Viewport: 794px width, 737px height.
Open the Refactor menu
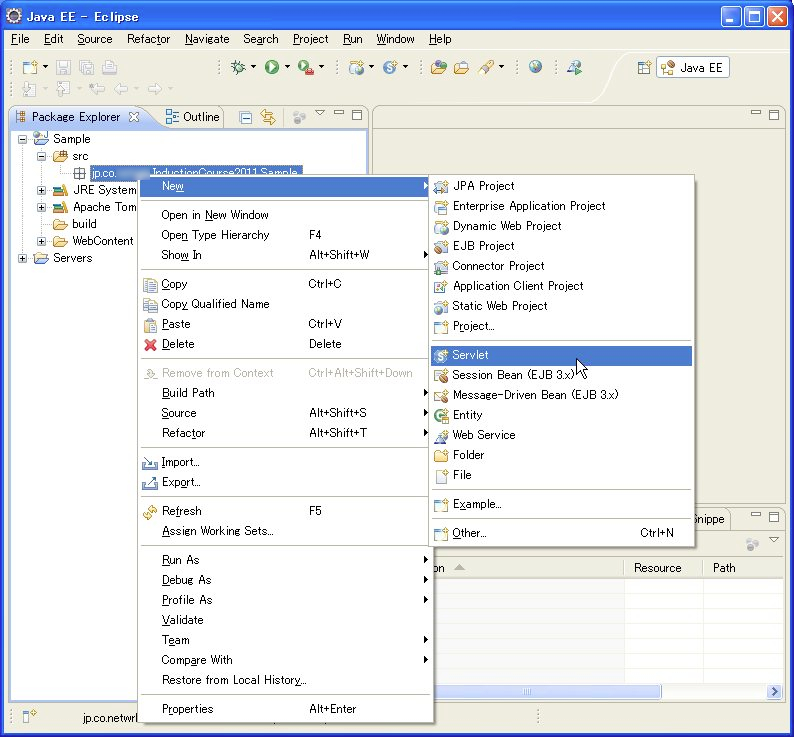pos(148,39)
